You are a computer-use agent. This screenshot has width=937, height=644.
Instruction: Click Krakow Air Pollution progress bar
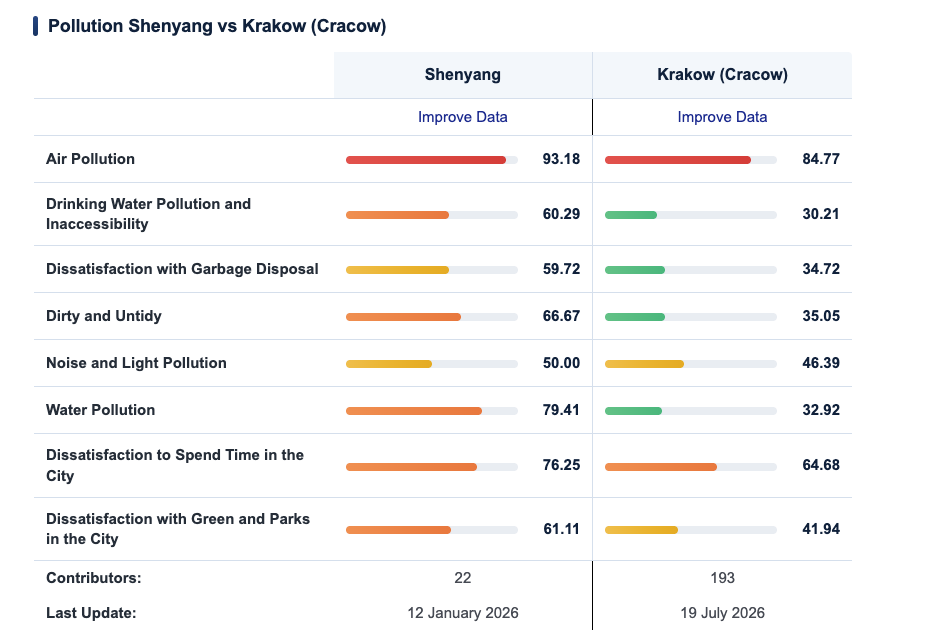691,160
